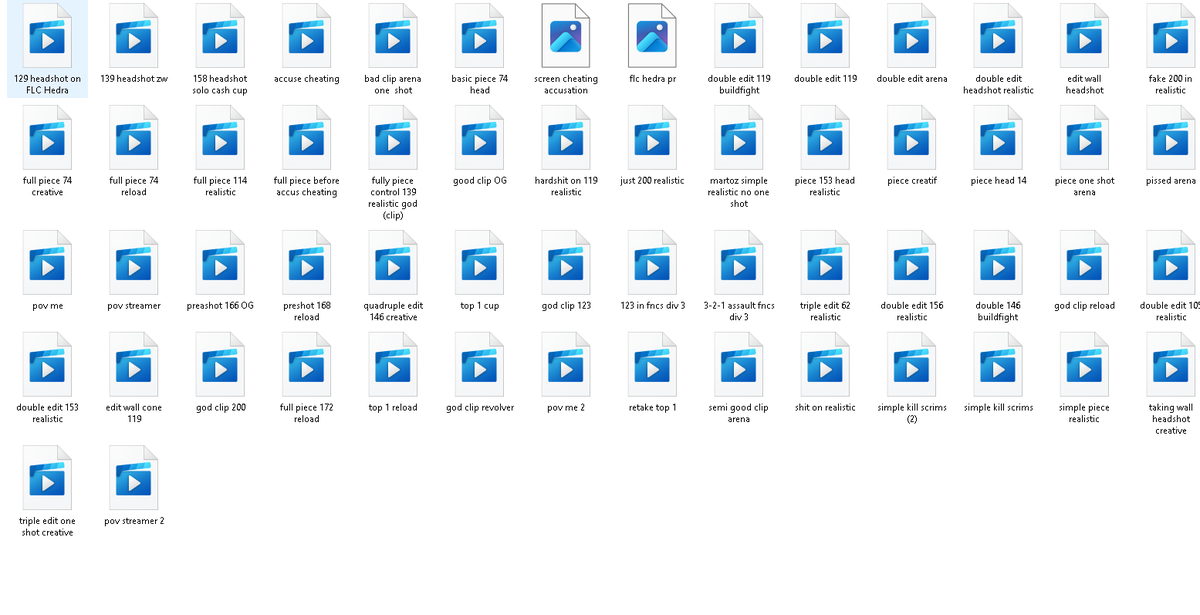This screenshot has width=1200, height=615.
Task: Select 'preshot 168 reload' video icon
Action: [306, 263]
